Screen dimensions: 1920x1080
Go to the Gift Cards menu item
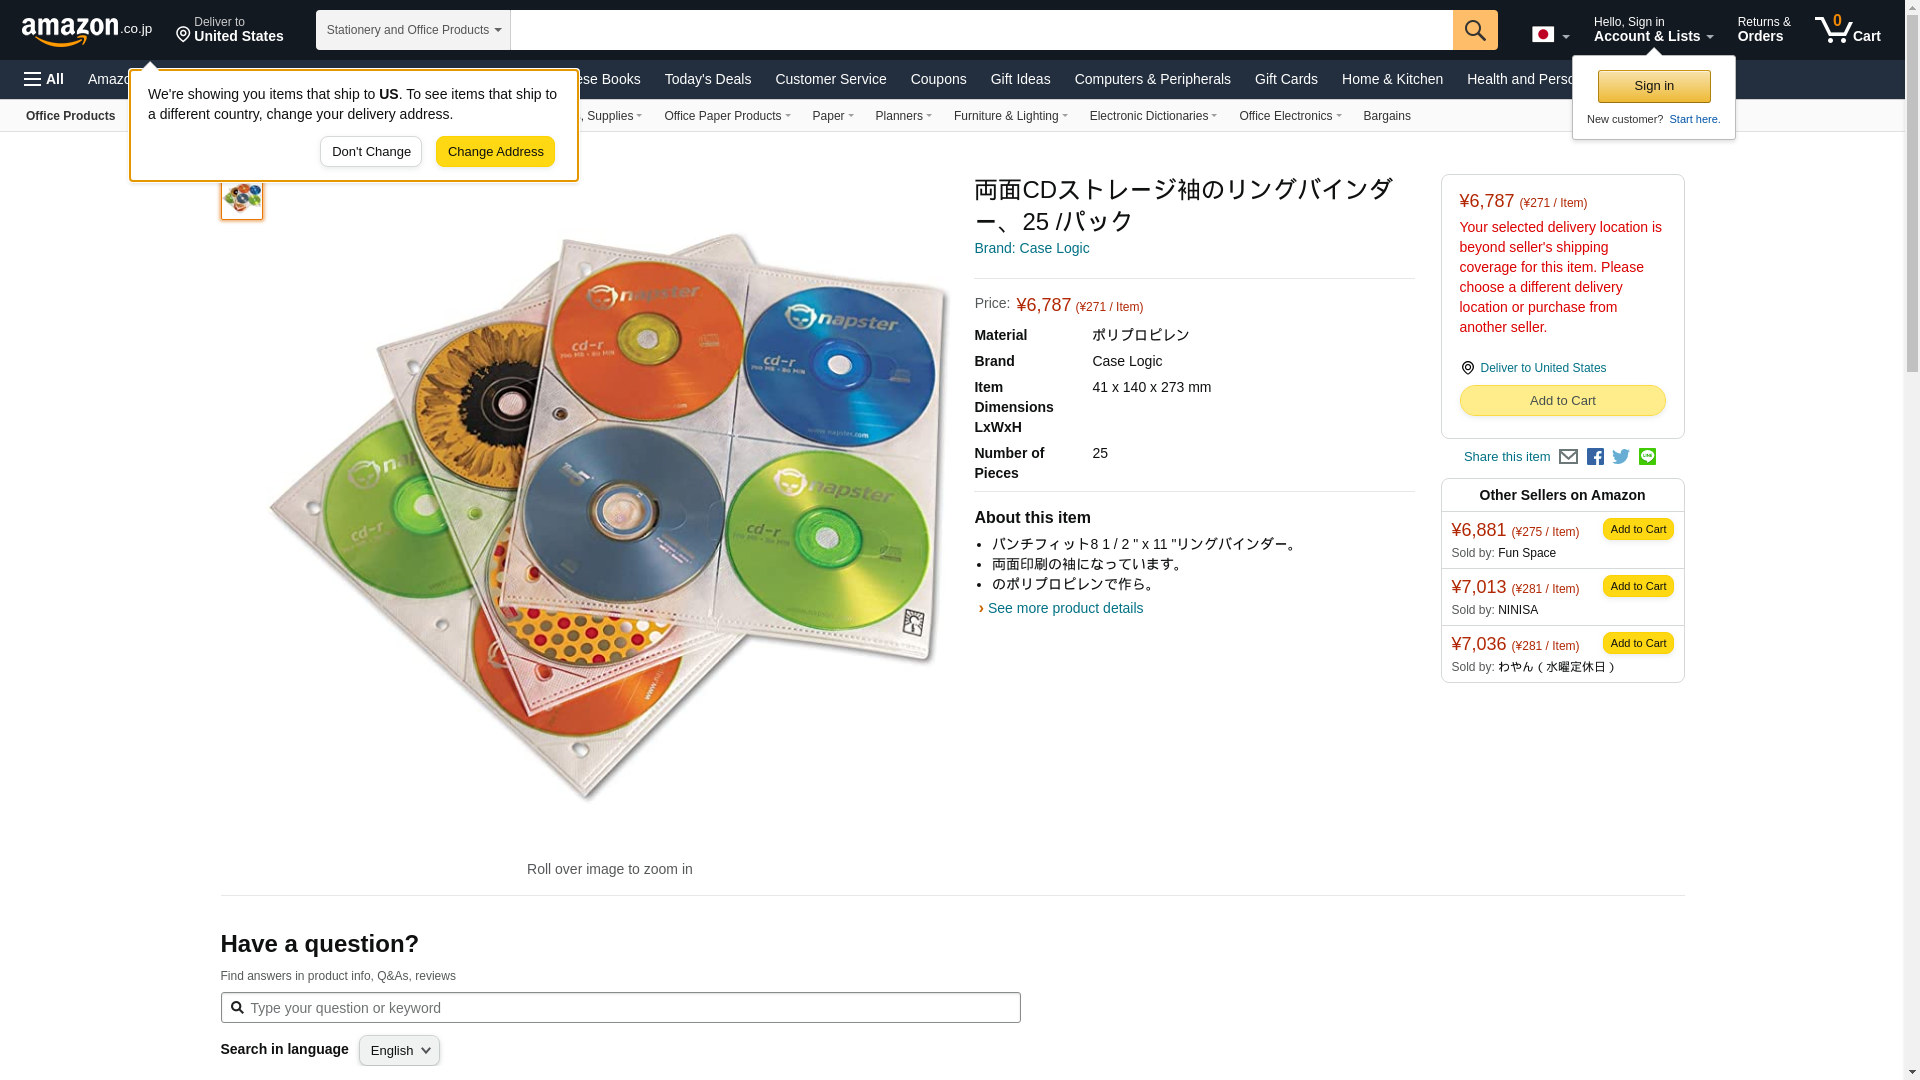(1286, 79)
